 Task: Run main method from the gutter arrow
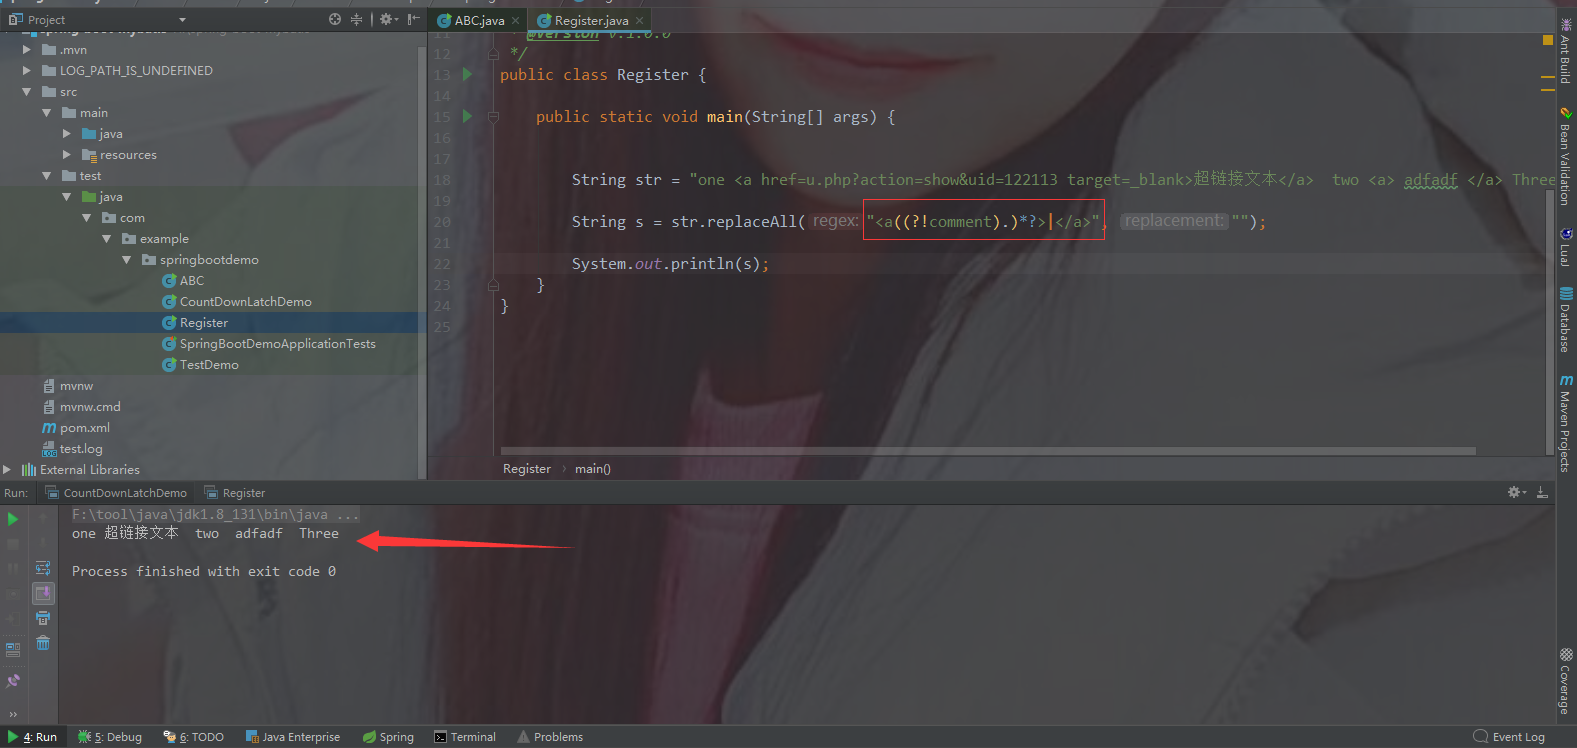(x=467, y=116)
